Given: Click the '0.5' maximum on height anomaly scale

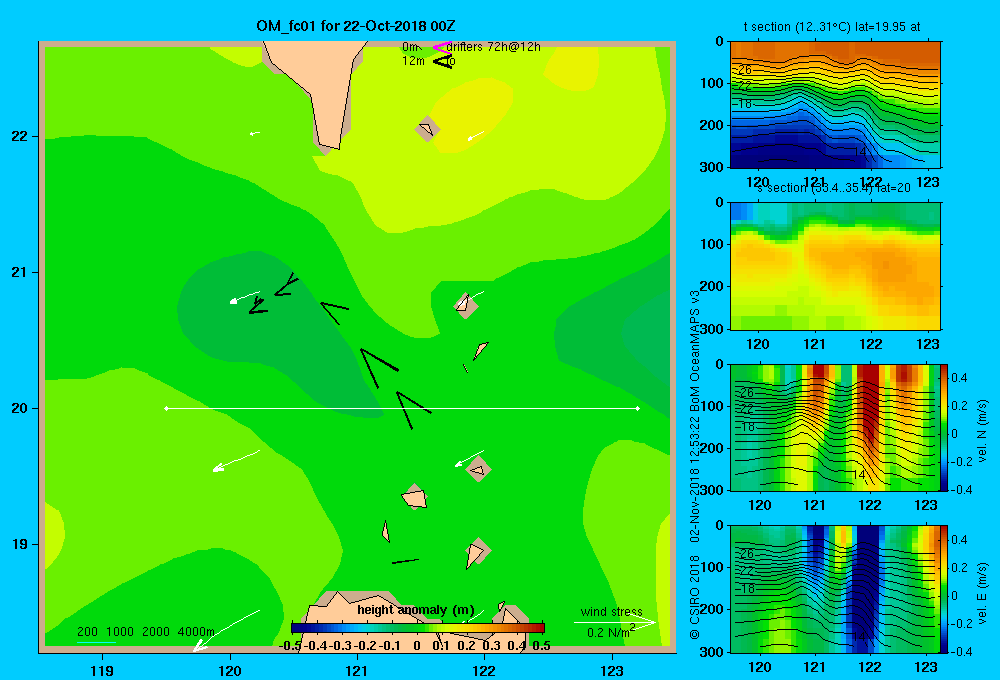Looking at the screenshot, I should click(541, 646).
